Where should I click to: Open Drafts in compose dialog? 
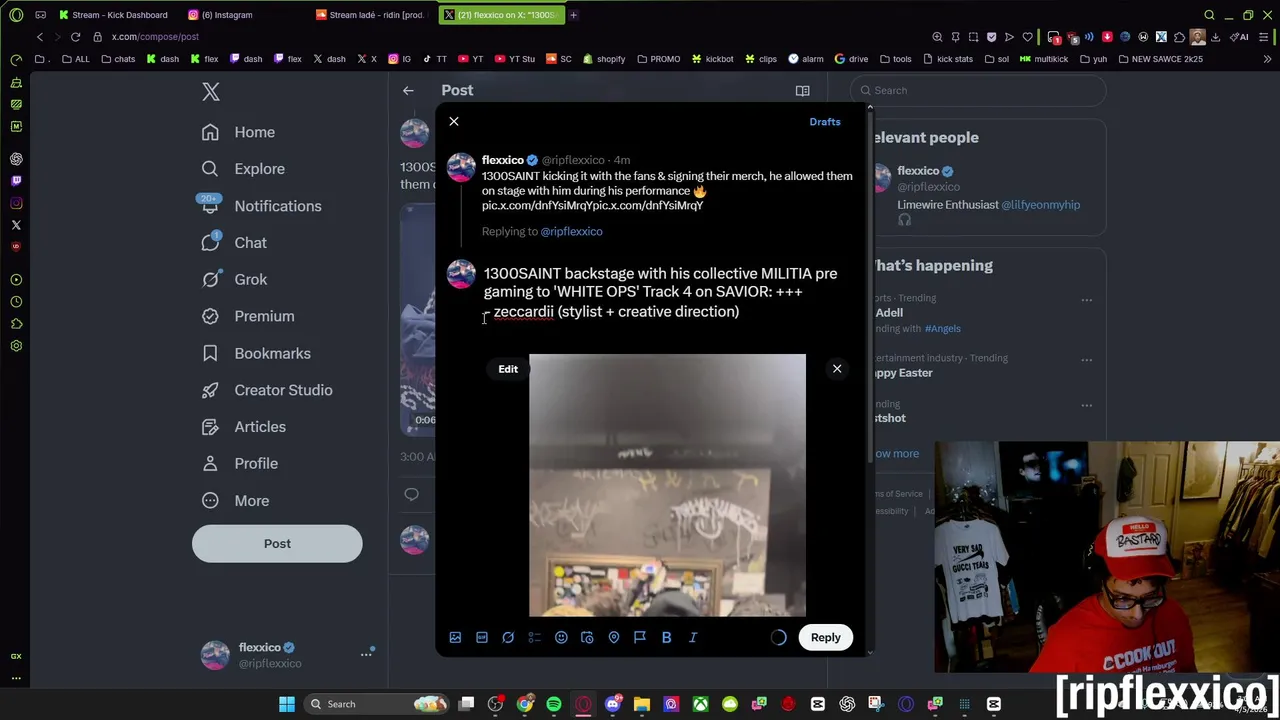(825, 121)
